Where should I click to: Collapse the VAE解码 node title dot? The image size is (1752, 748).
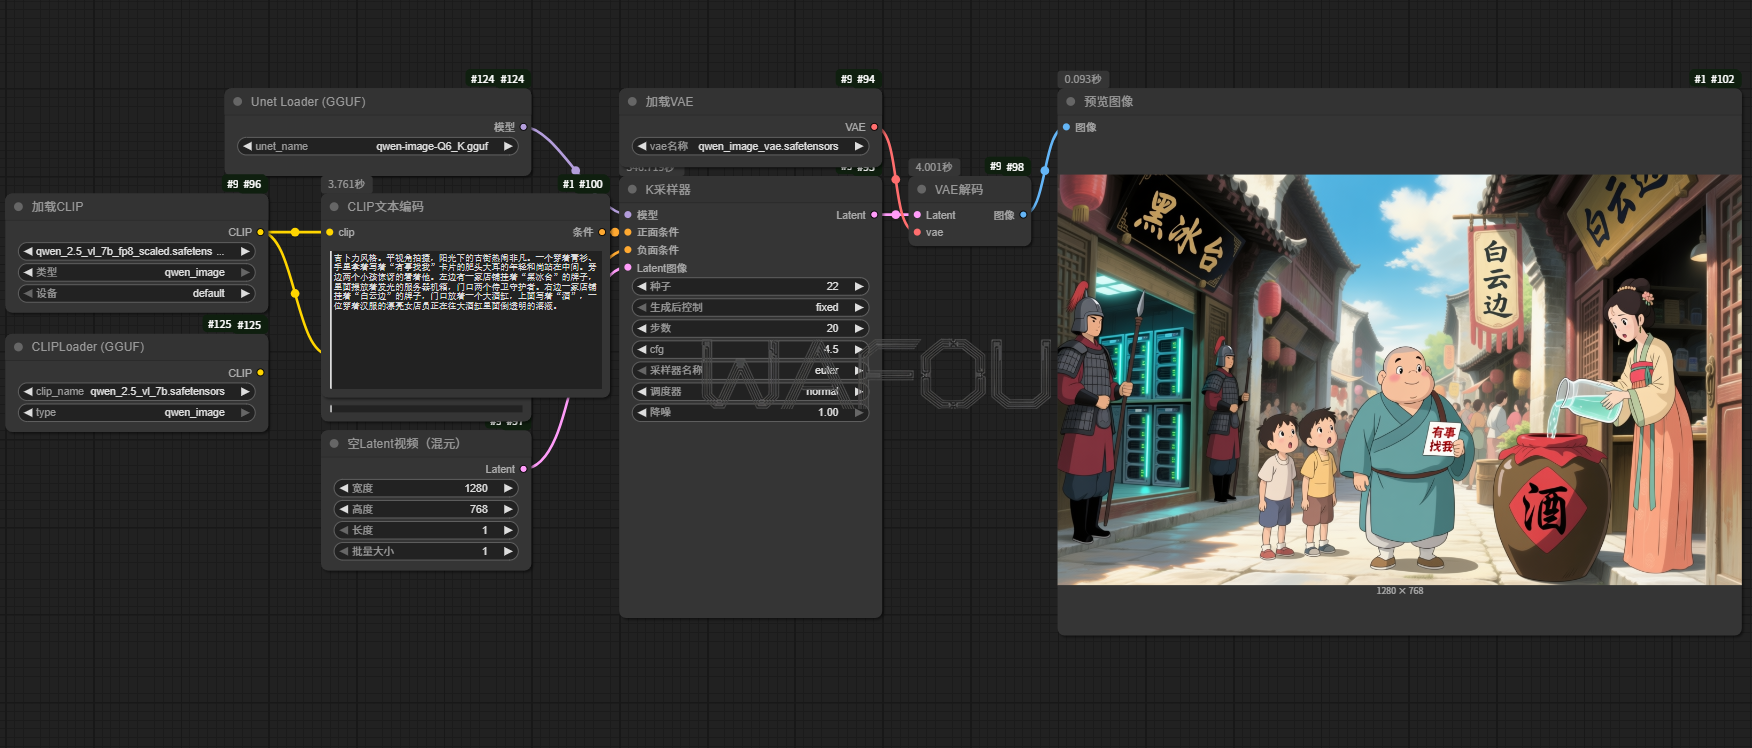[x=922, y=190]
